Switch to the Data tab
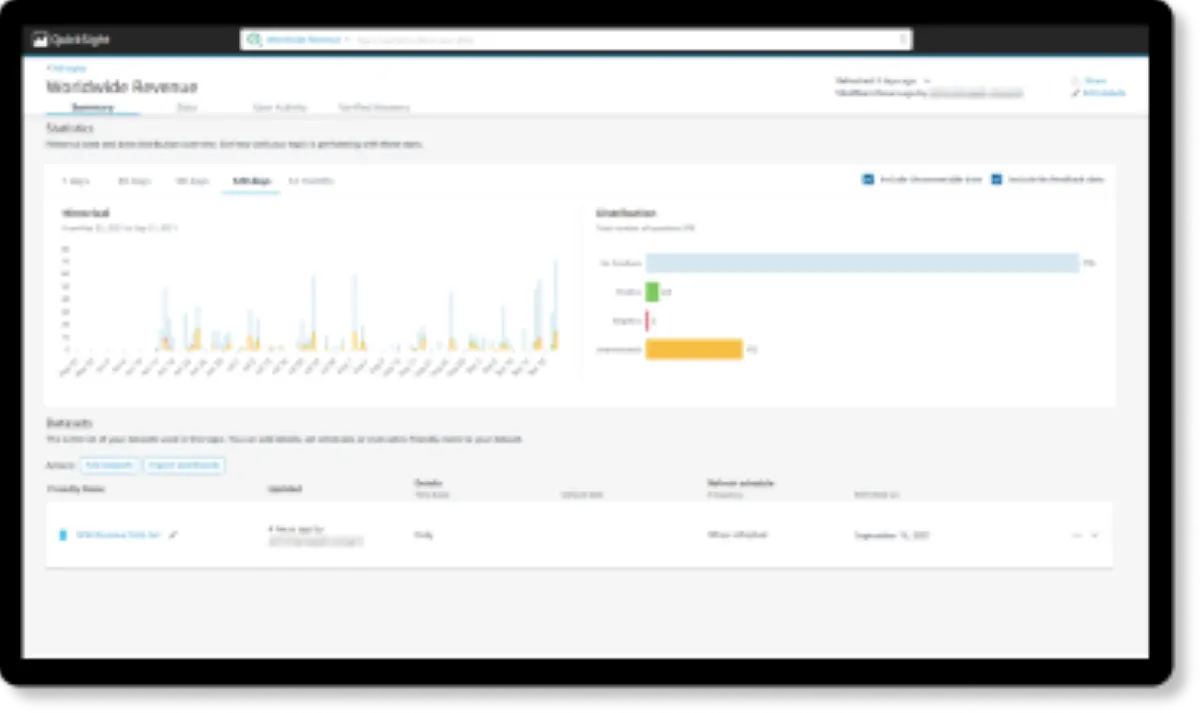1200x713 pixels. (x=187, y=107)
